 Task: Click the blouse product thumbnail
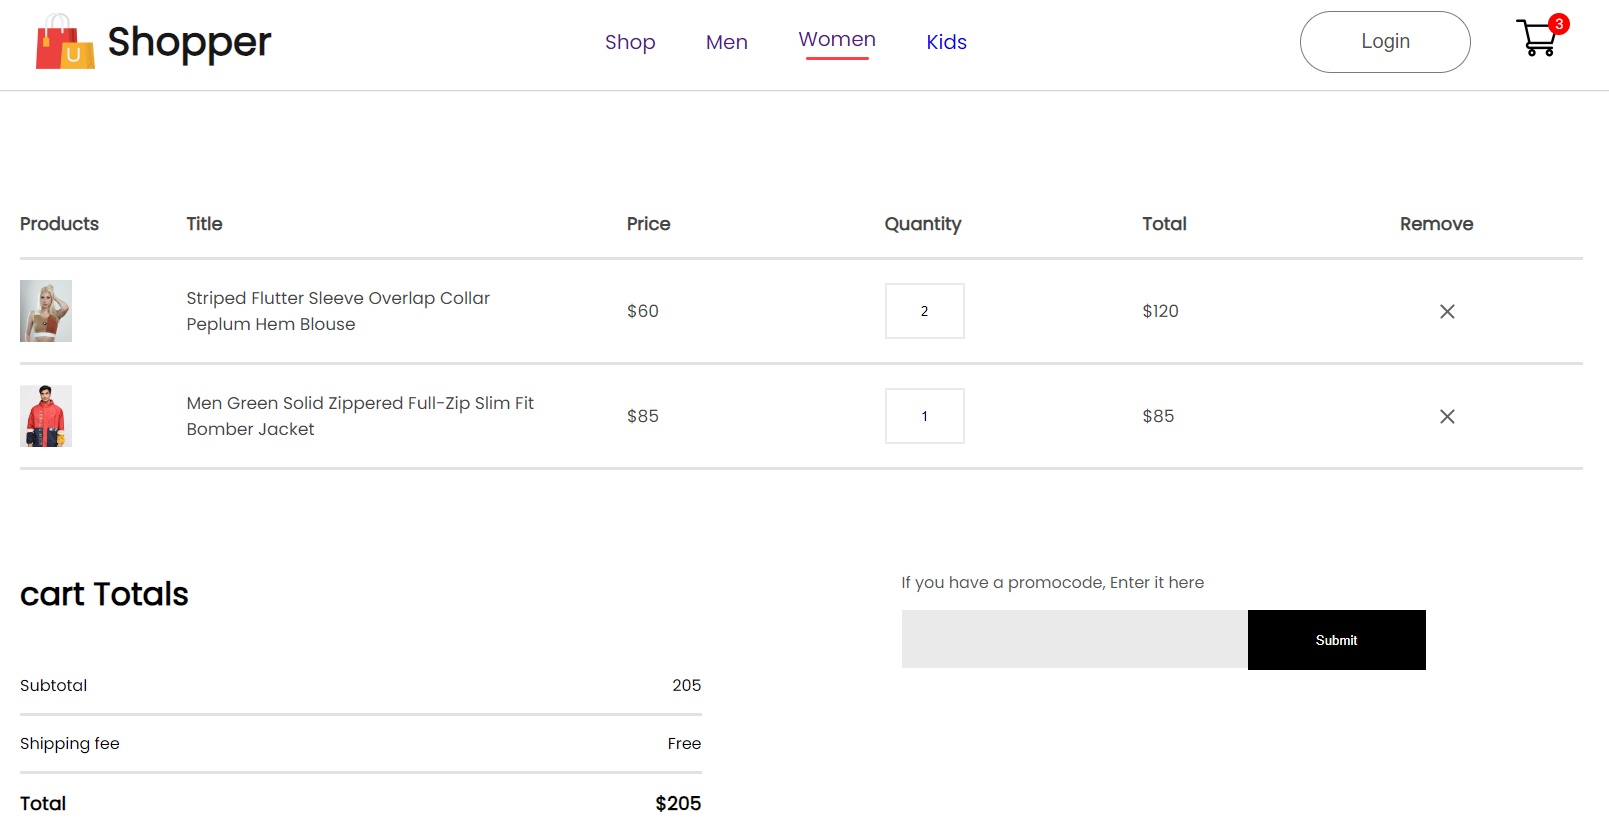46,311
